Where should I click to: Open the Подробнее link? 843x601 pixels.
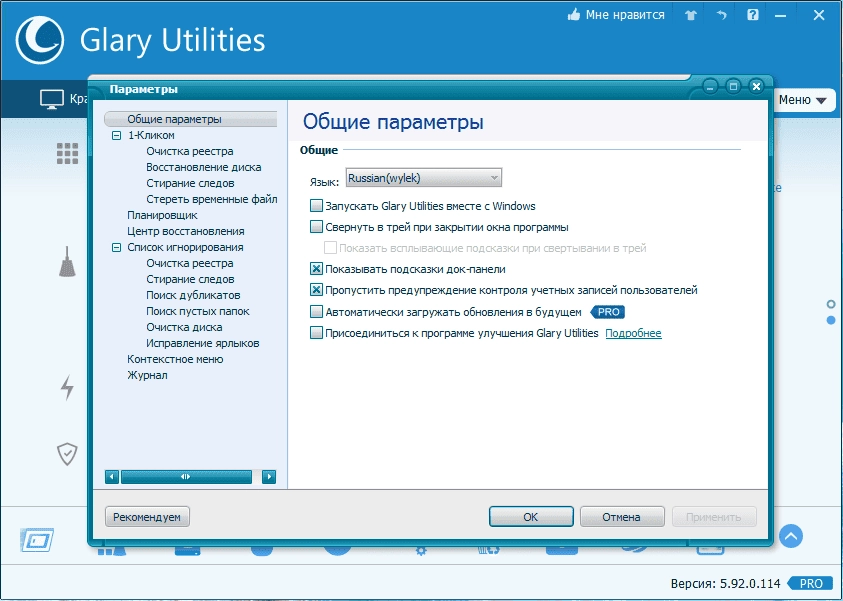pyautogui.click(x=633, y=333)
